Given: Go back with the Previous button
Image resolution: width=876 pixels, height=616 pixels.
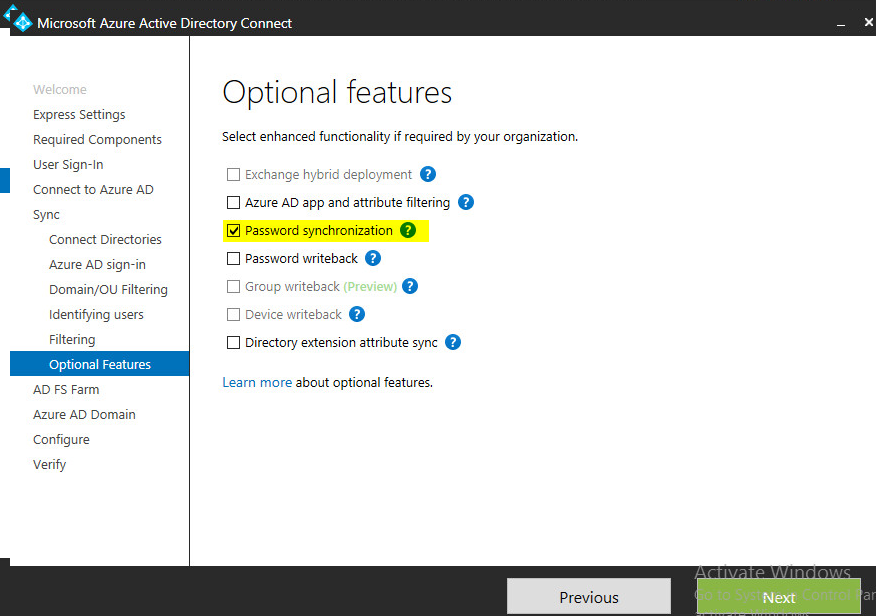Looking at the screenshot, I should [588, 597].
